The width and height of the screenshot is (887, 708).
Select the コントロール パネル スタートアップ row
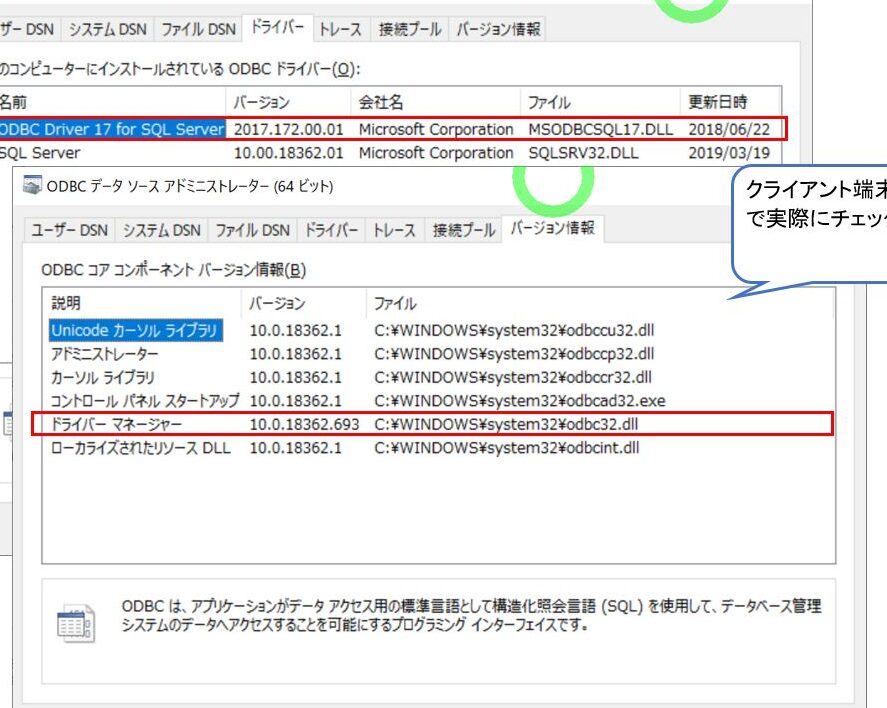tap(145, 401)
